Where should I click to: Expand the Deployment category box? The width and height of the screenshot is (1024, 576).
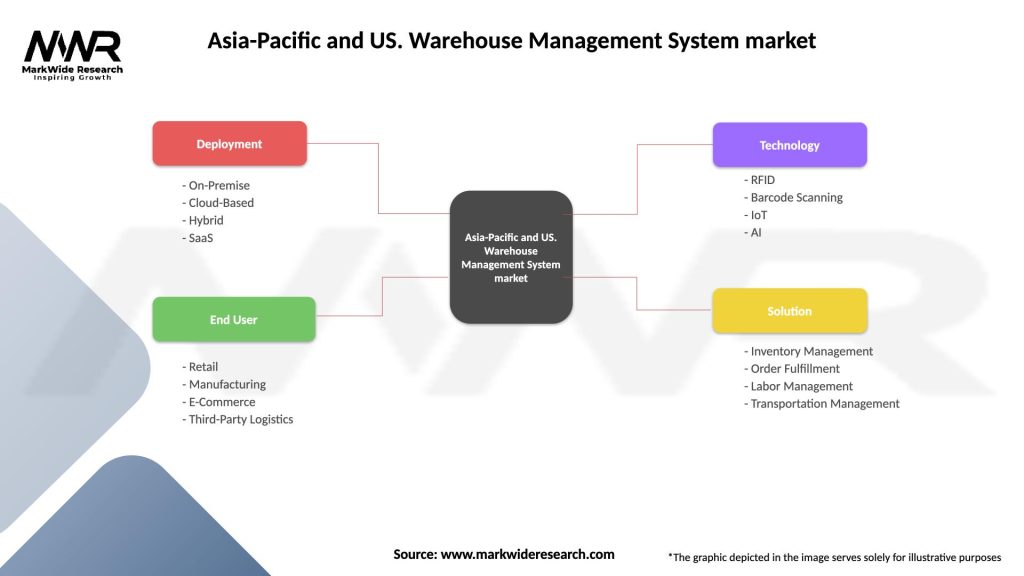pyautogui.click(x=229, y=143)
